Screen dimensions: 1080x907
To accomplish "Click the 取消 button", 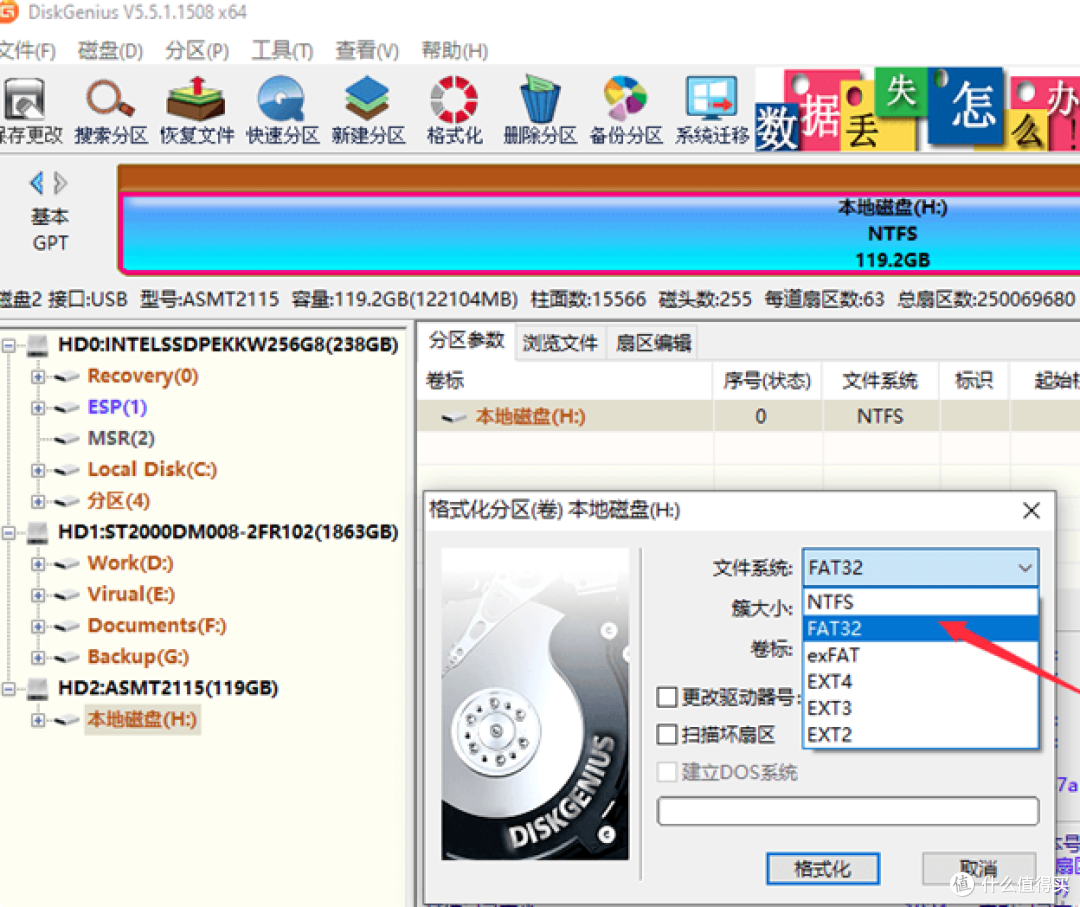I will coord(979,869).
